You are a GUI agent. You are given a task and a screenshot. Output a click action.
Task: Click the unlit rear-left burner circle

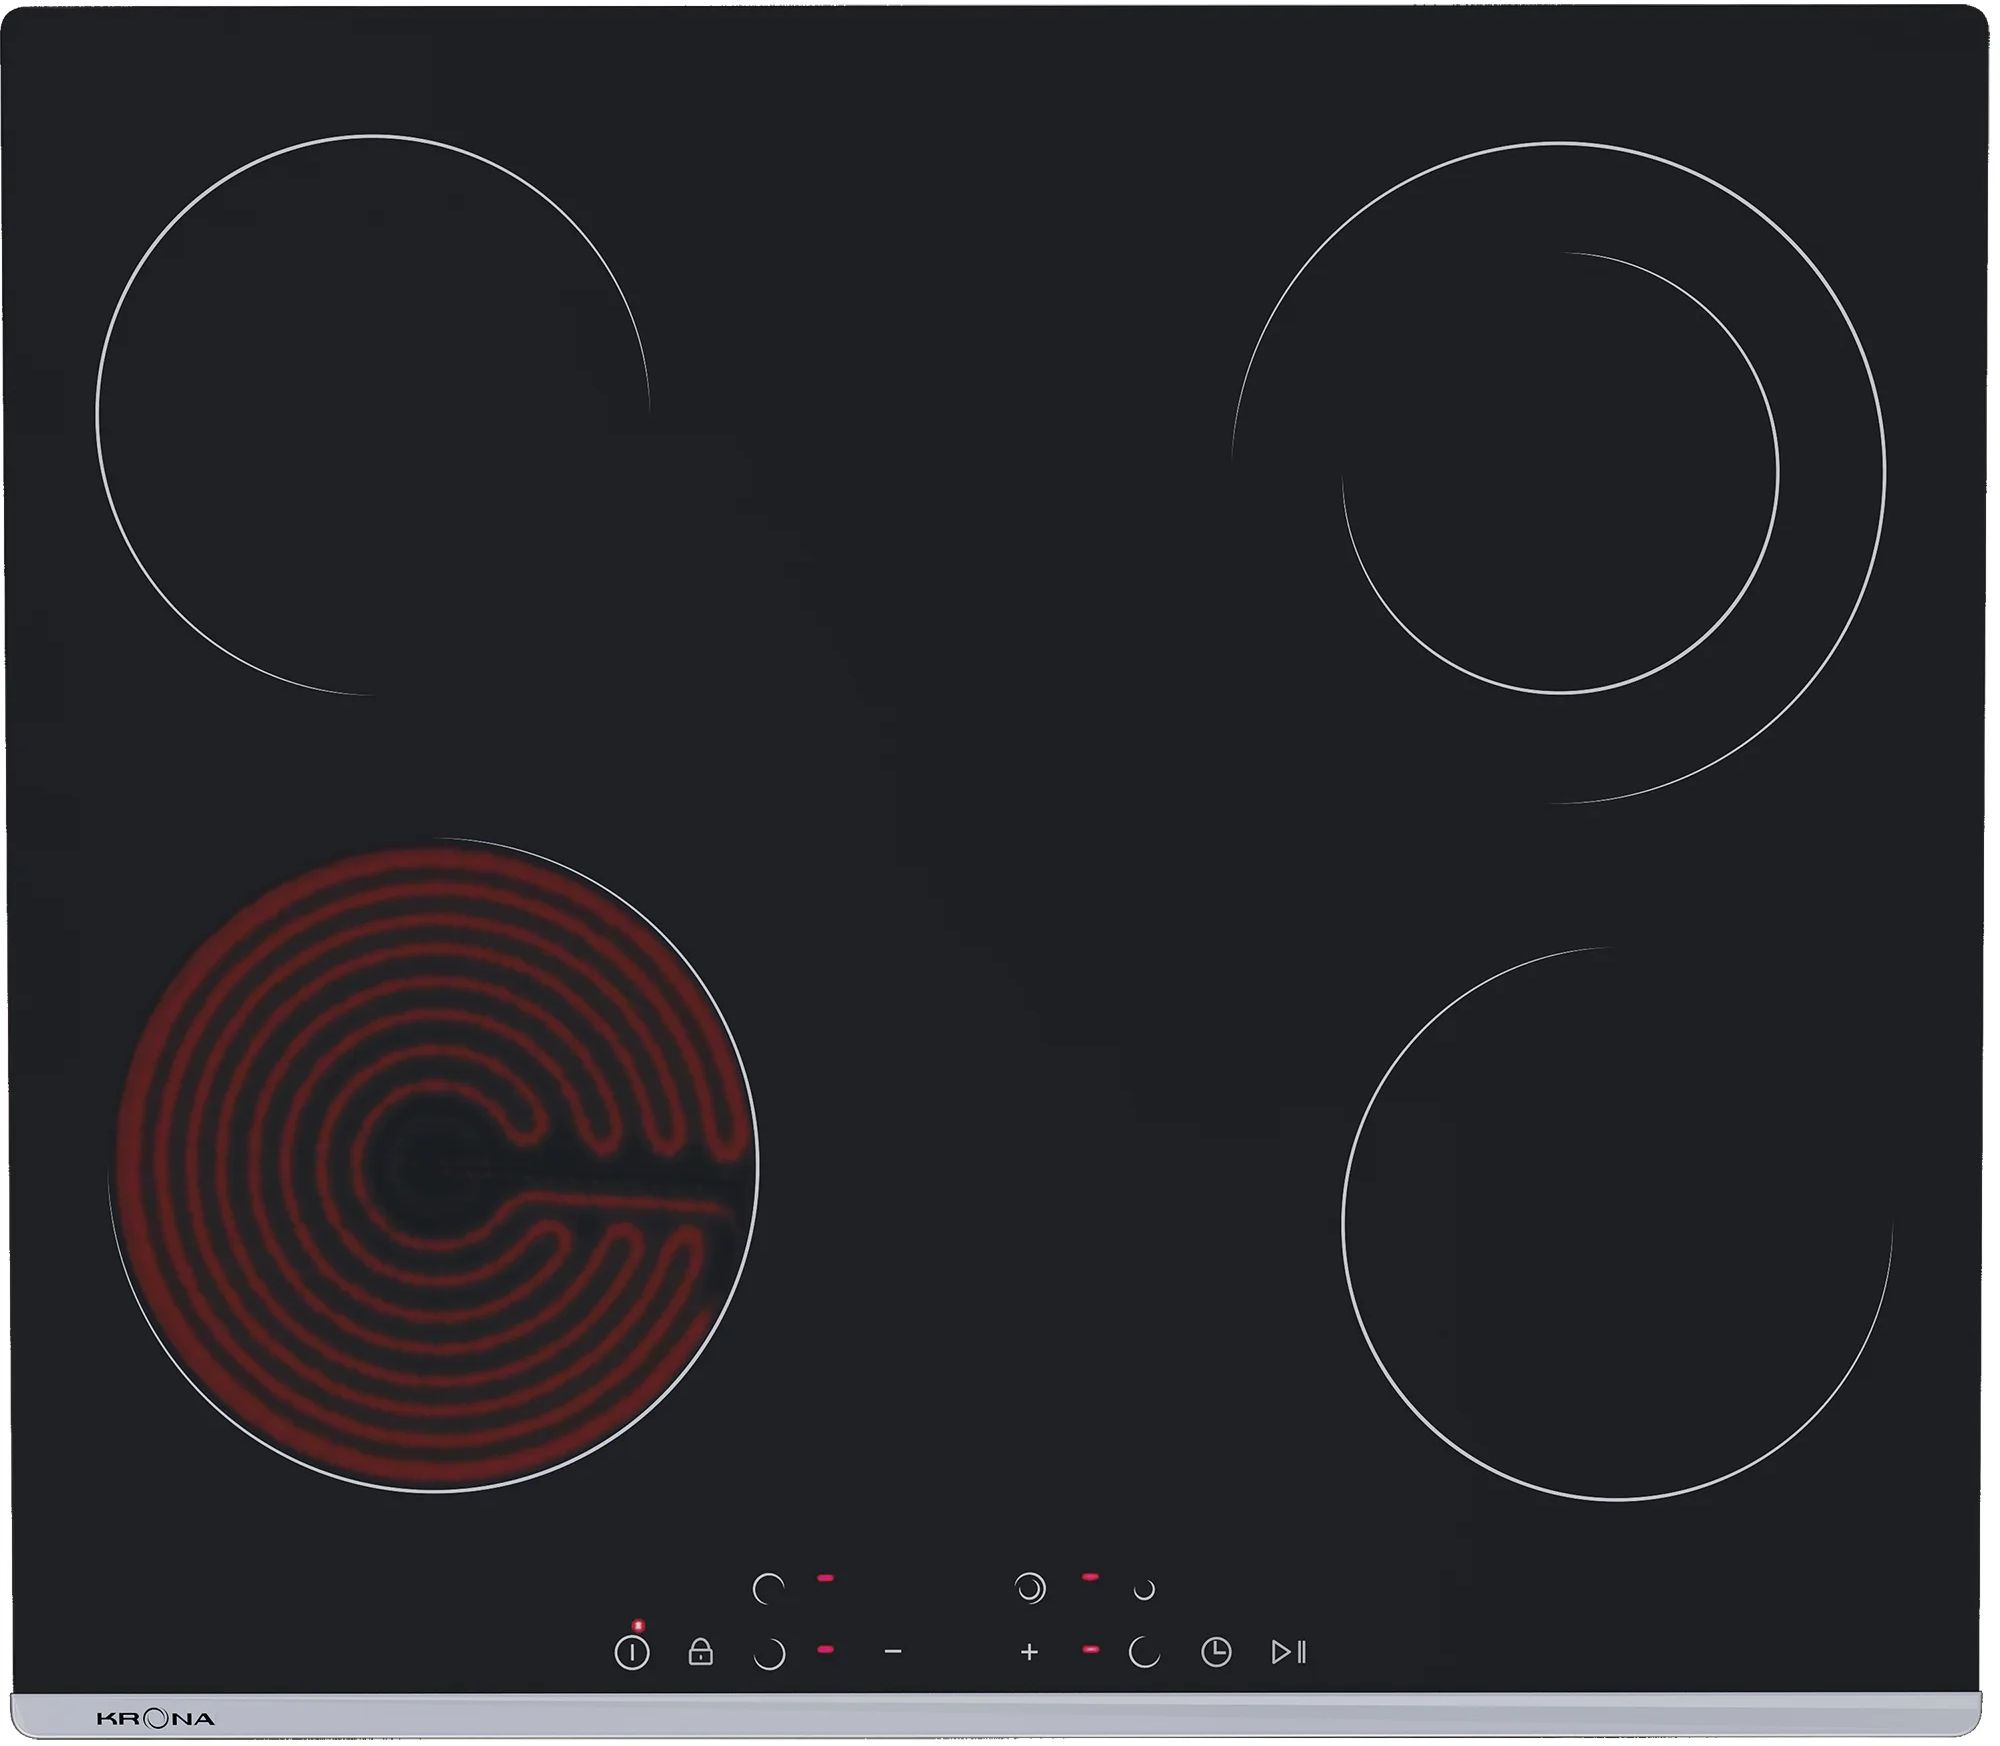tap(373, 415)
